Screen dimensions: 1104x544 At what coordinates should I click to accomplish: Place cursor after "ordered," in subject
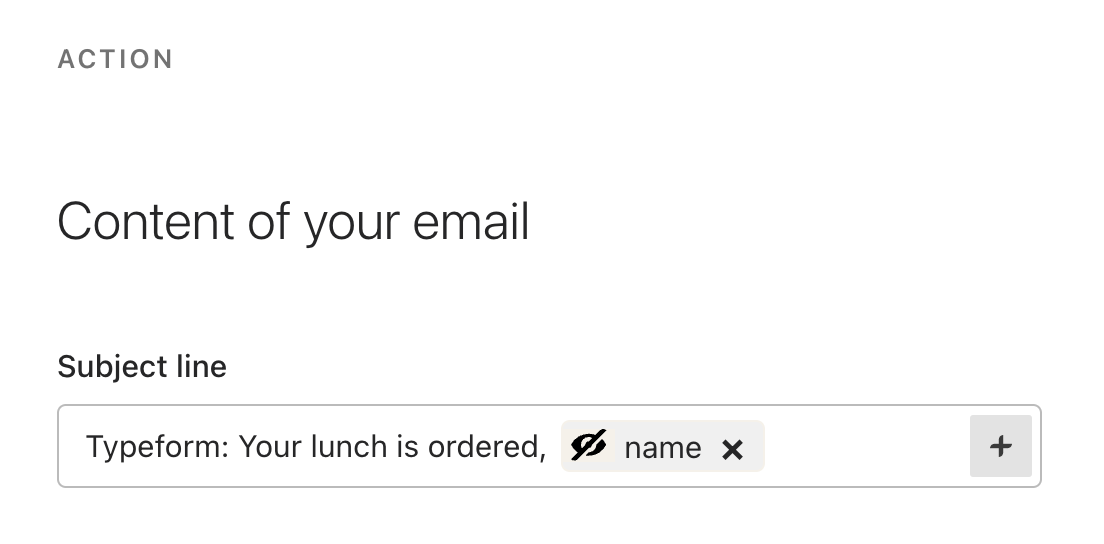[x=548, y=447]
